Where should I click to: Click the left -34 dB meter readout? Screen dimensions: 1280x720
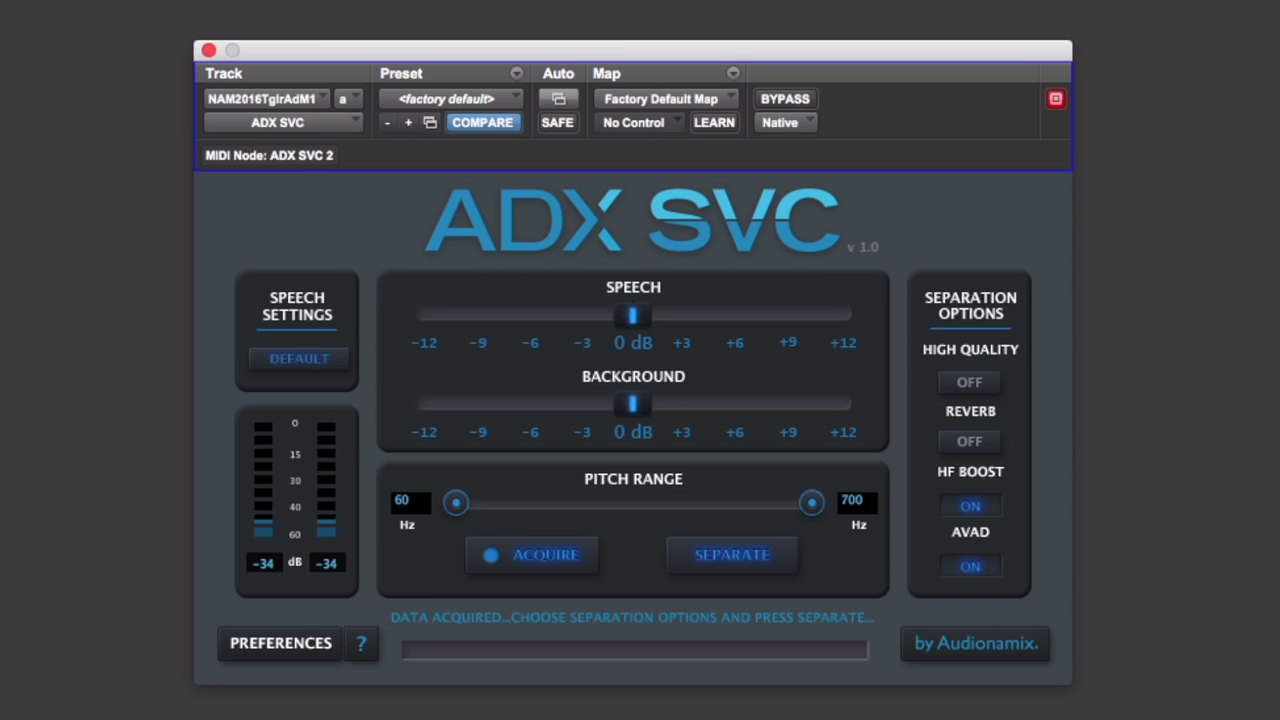(264, 563)
